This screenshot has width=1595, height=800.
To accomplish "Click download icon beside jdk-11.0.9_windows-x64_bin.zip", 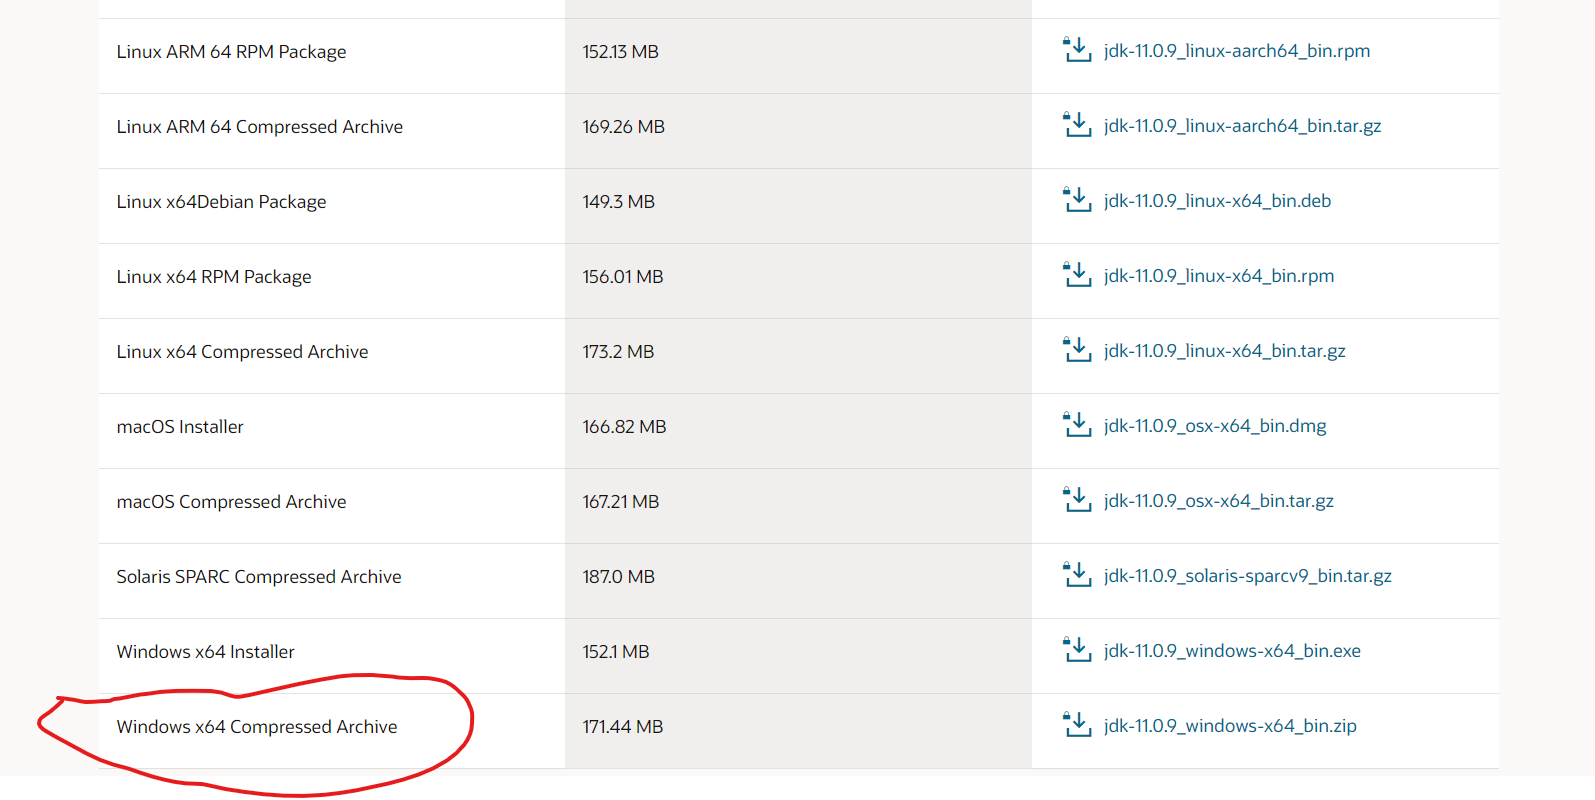I will tap(1077, 724).
